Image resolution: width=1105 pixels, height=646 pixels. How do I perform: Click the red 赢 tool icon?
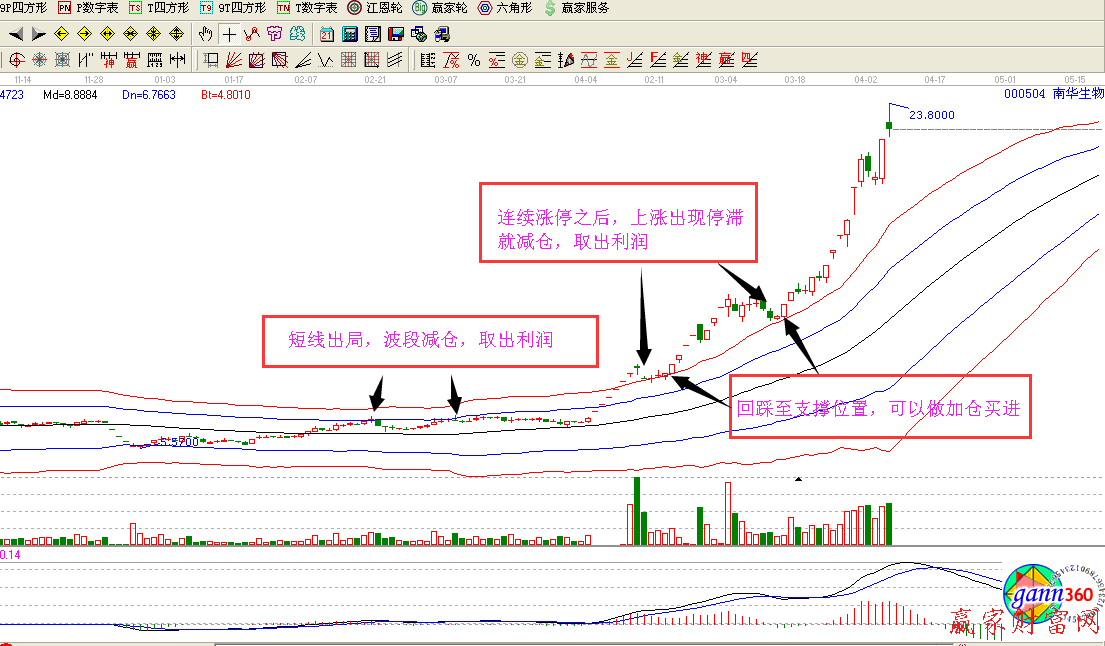pos(132,60)
